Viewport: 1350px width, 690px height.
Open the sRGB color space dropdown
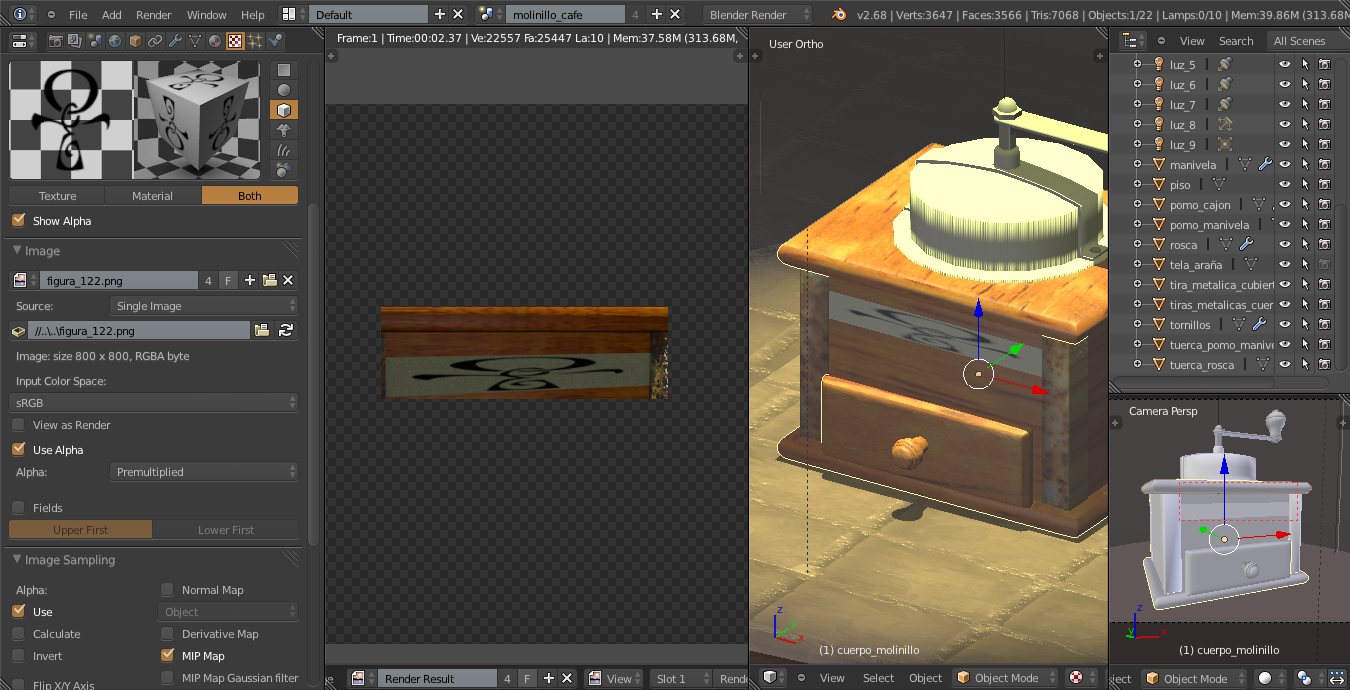[x=154, y=402]
